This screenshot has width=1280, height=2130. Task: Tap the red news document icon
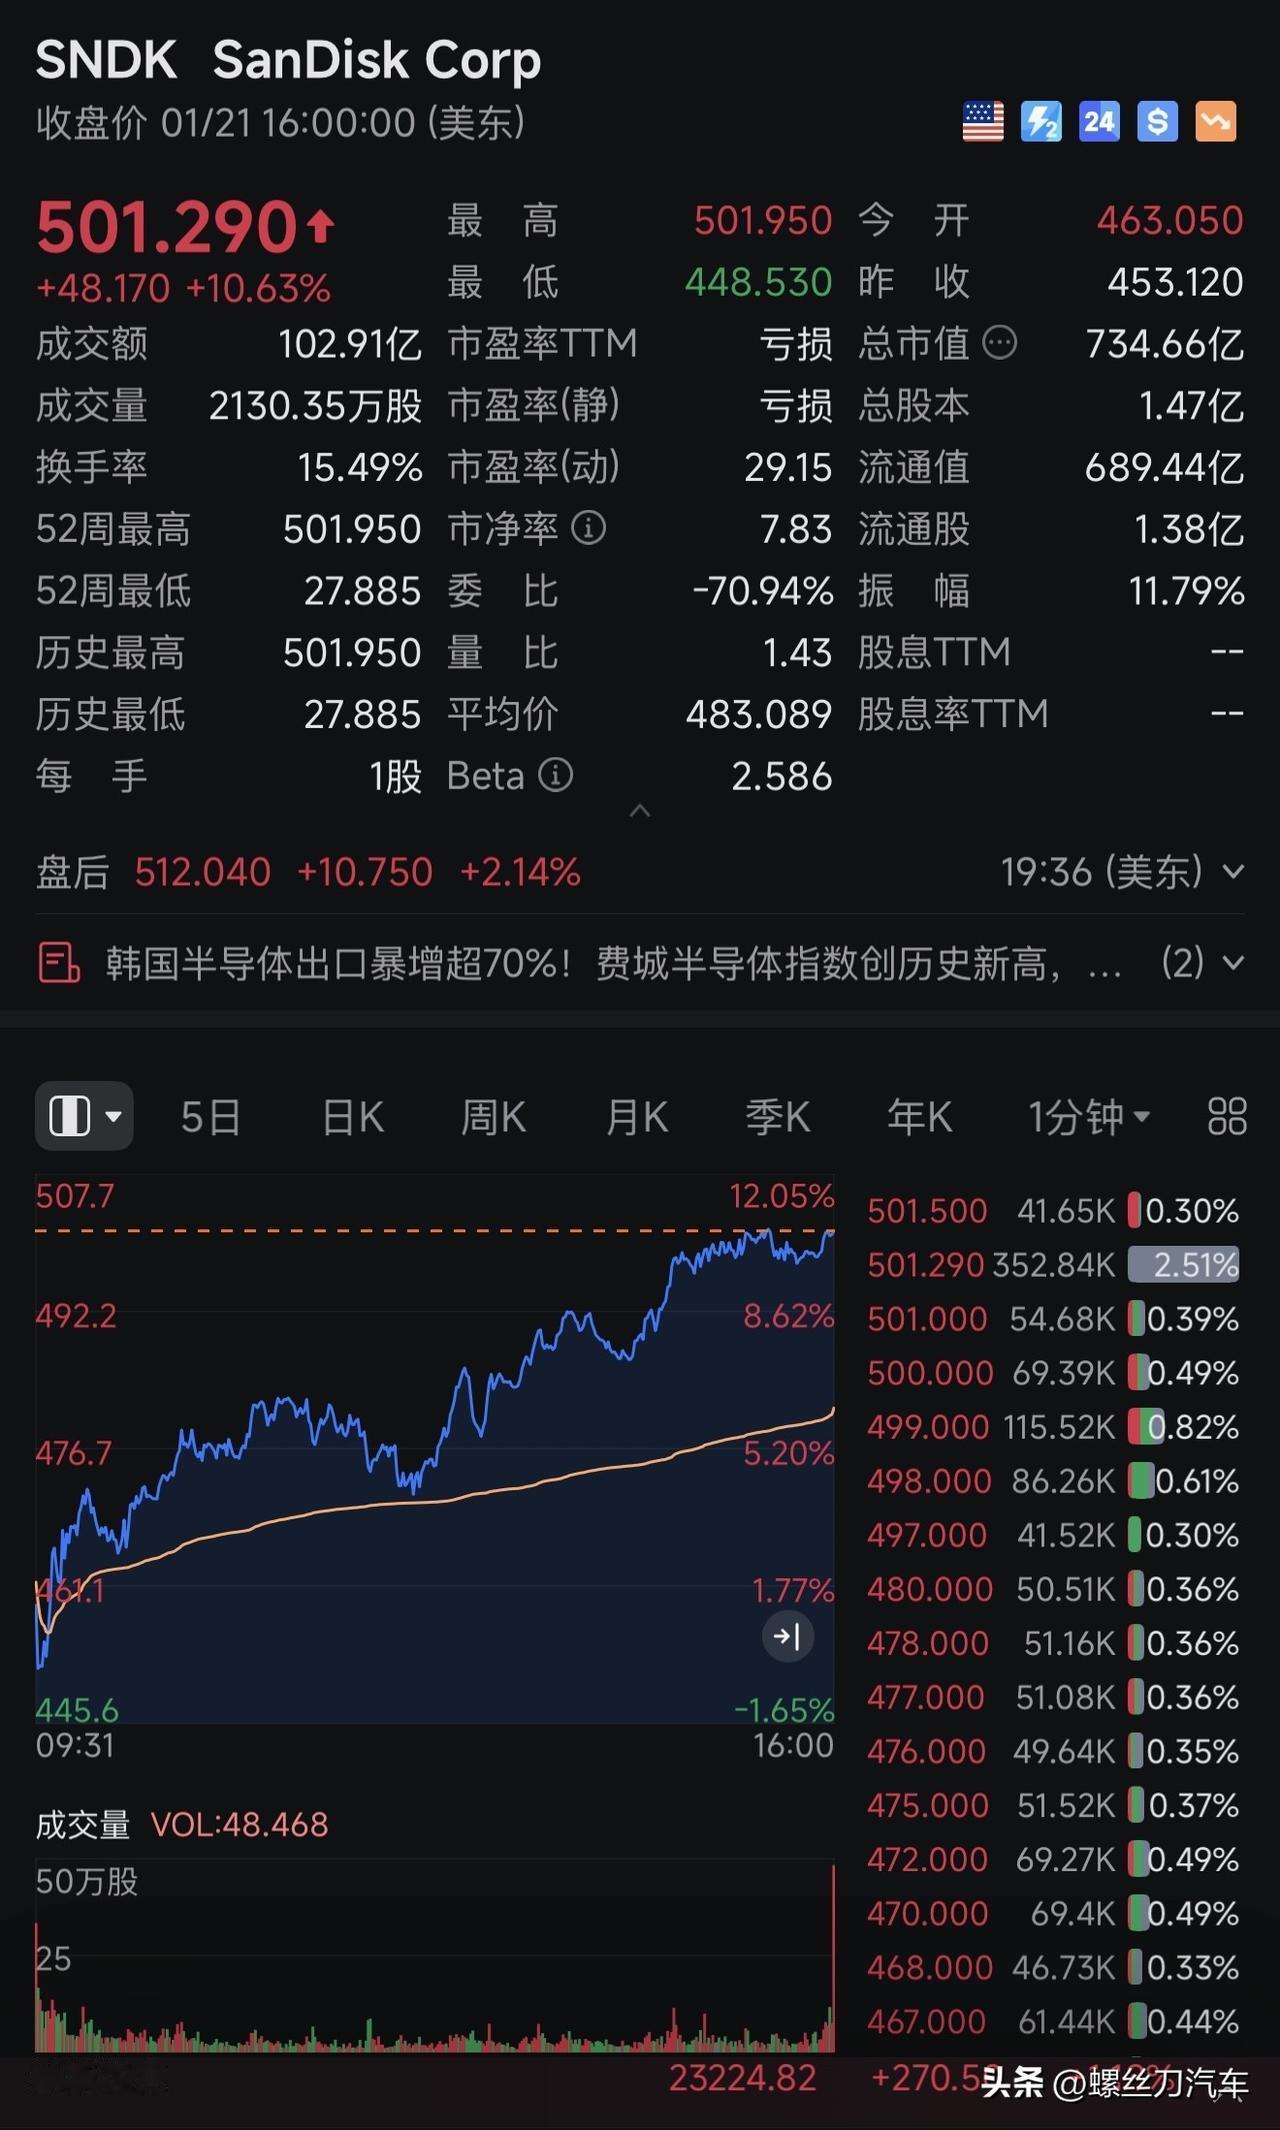[x=59, y=963]
